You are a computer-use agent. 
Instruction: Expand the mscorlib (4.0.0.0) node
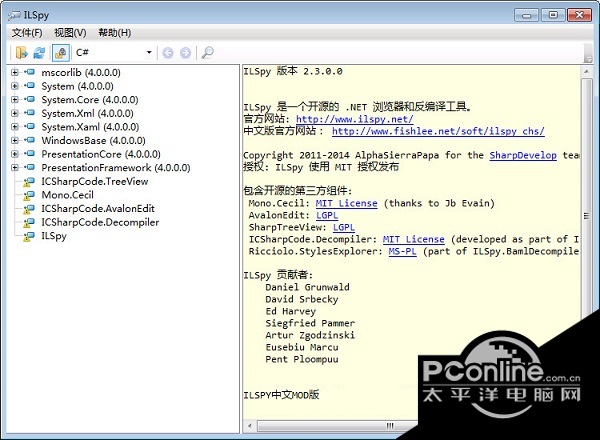click(15, 72)
